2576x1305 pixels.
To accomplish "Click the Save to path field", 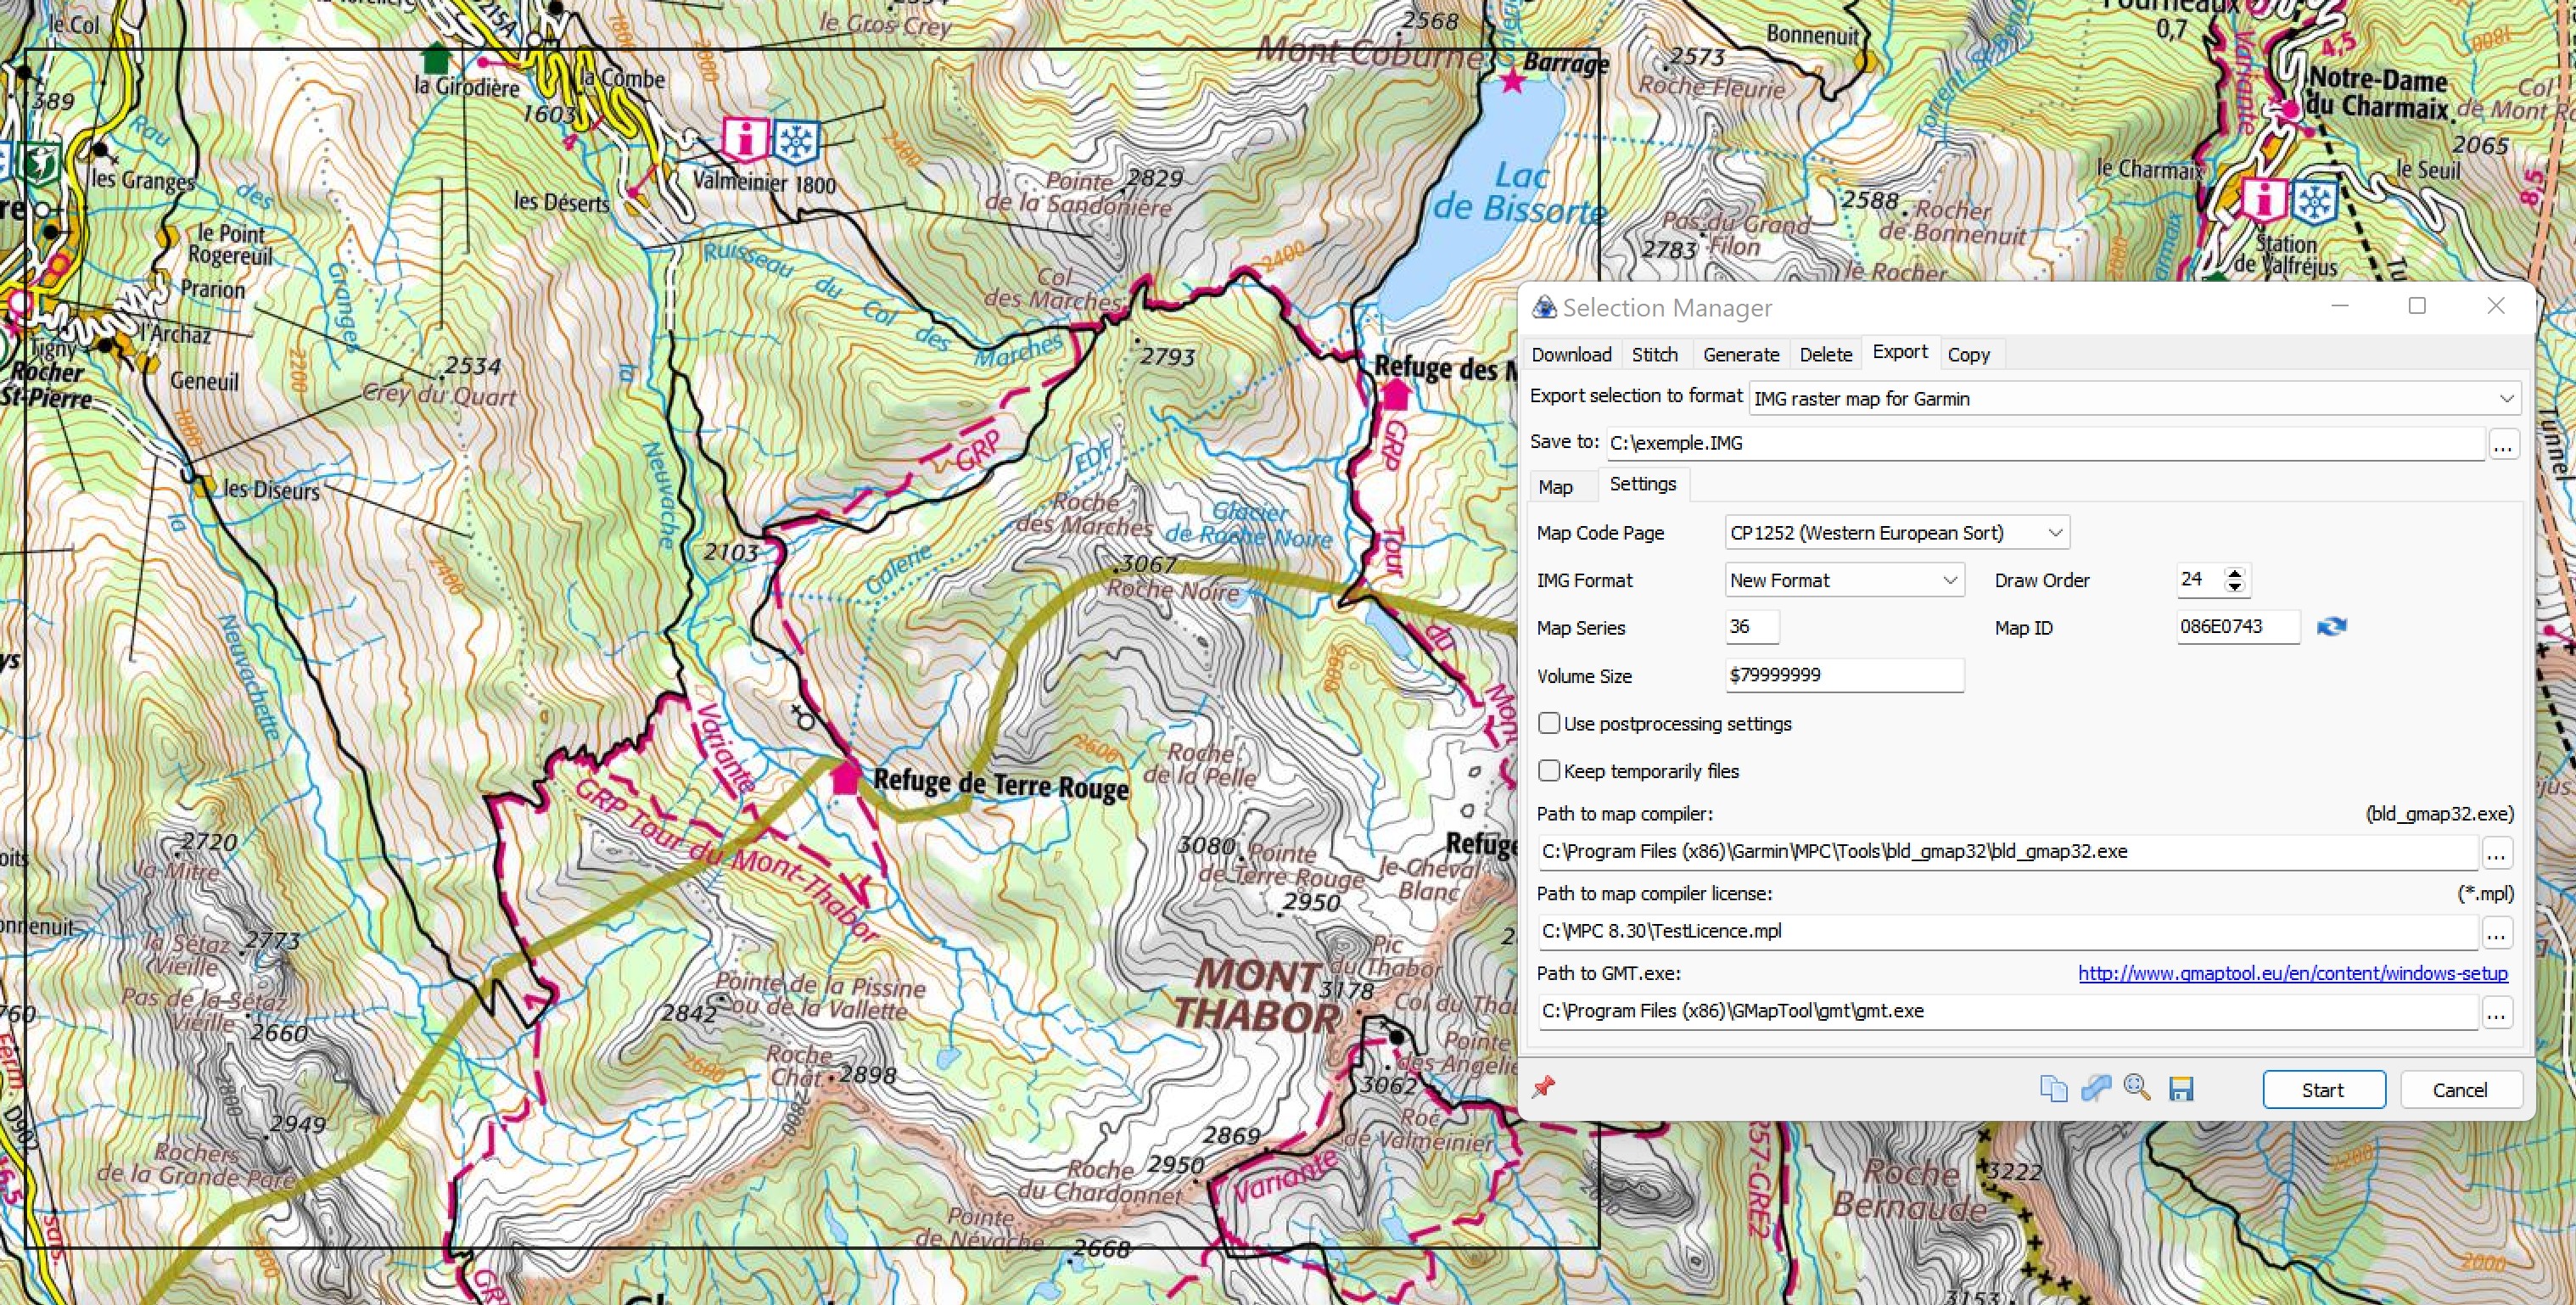I will coord(2045,444).
